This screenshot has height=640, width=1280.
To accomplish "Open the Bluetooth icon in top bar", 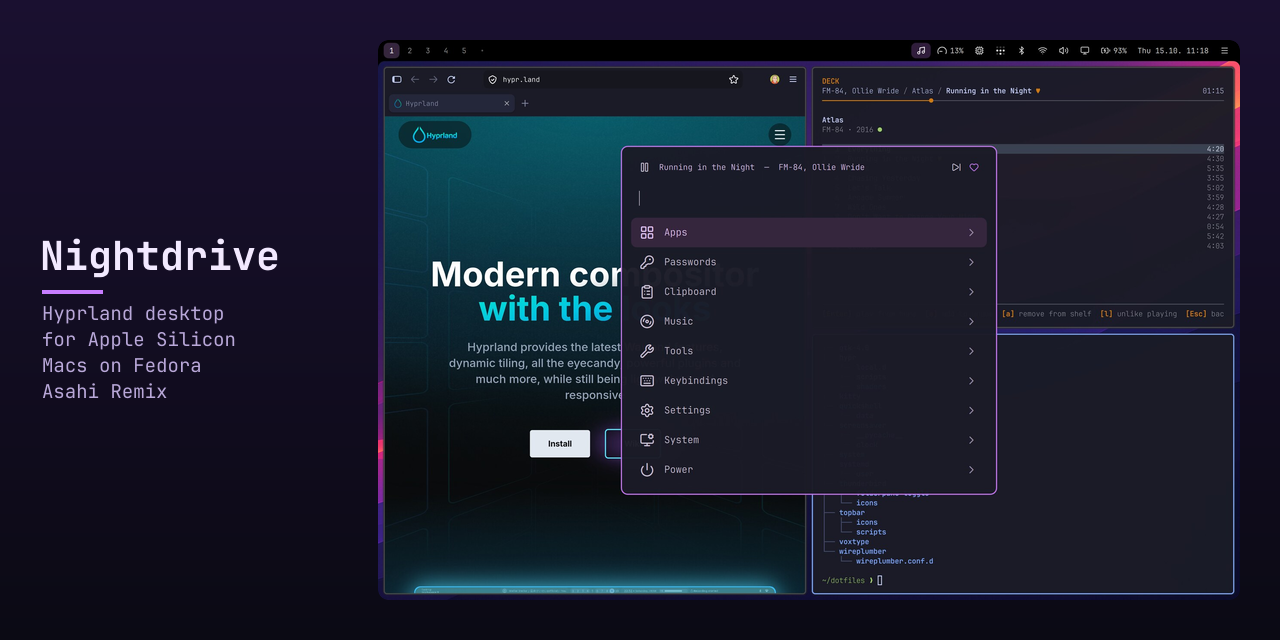I will tap(1021, 50).
